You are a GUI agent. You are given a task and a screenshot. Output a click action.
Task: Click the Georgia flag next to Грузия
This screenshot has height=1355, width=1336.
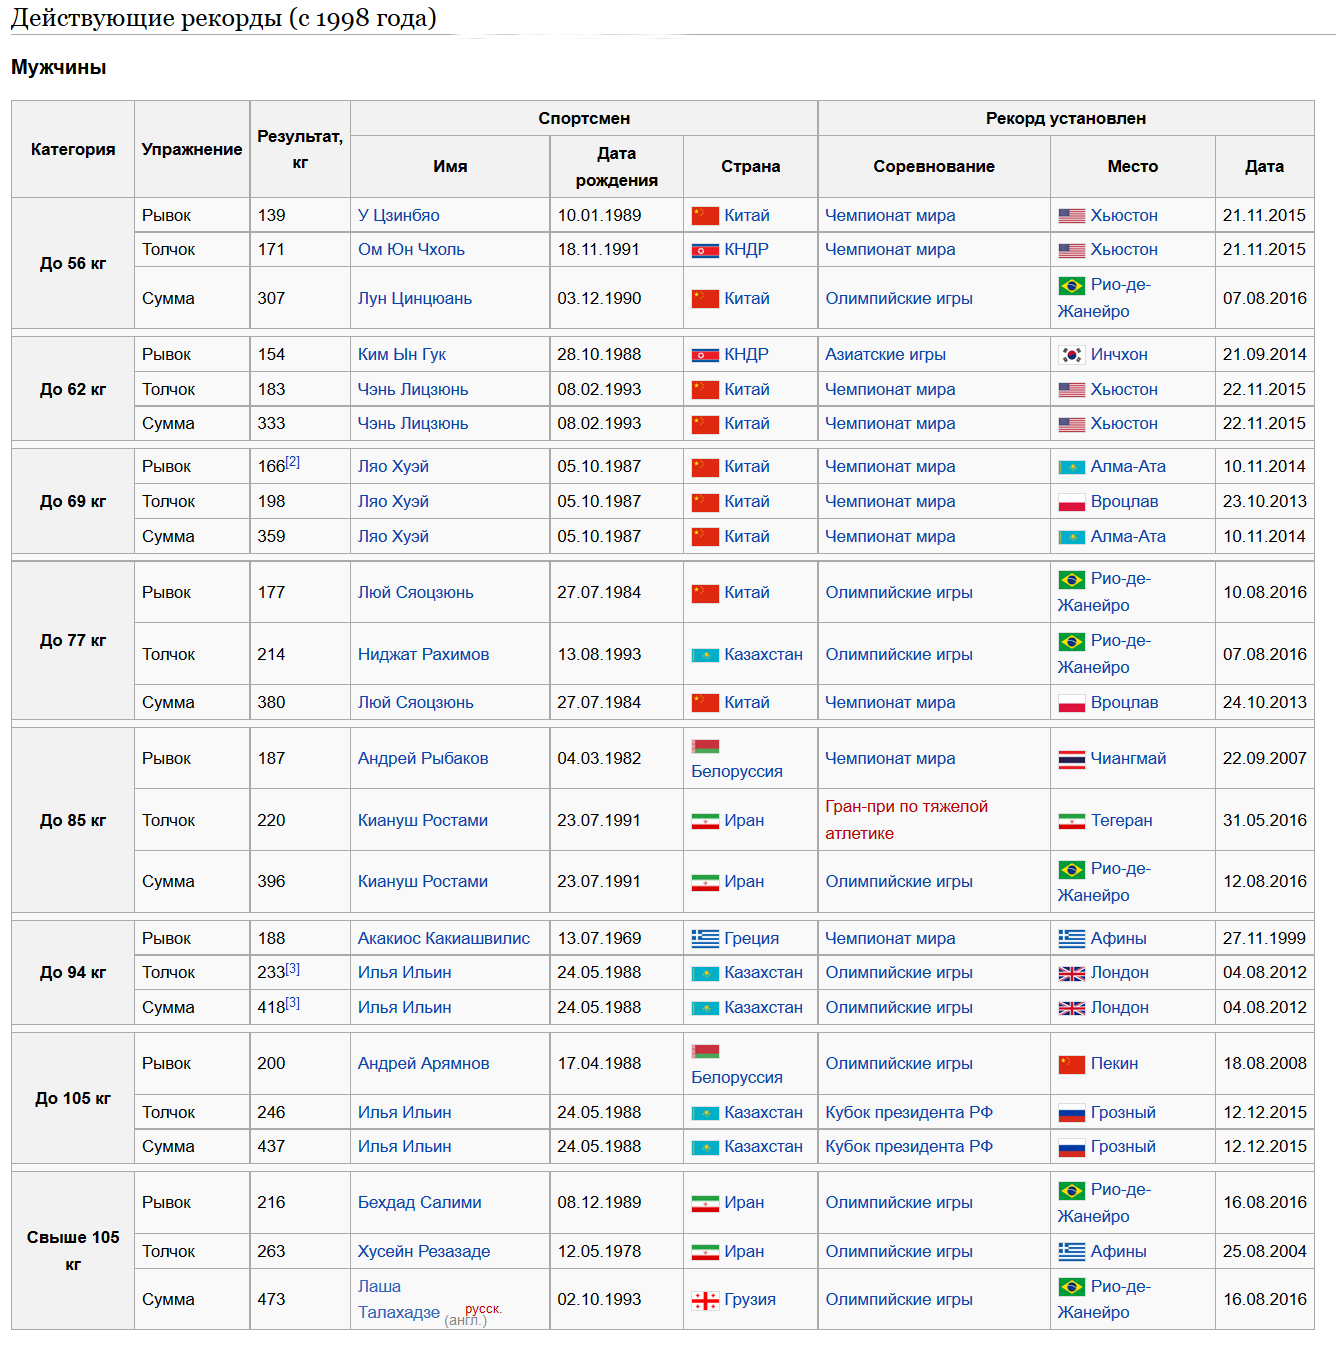[705, 1300]
